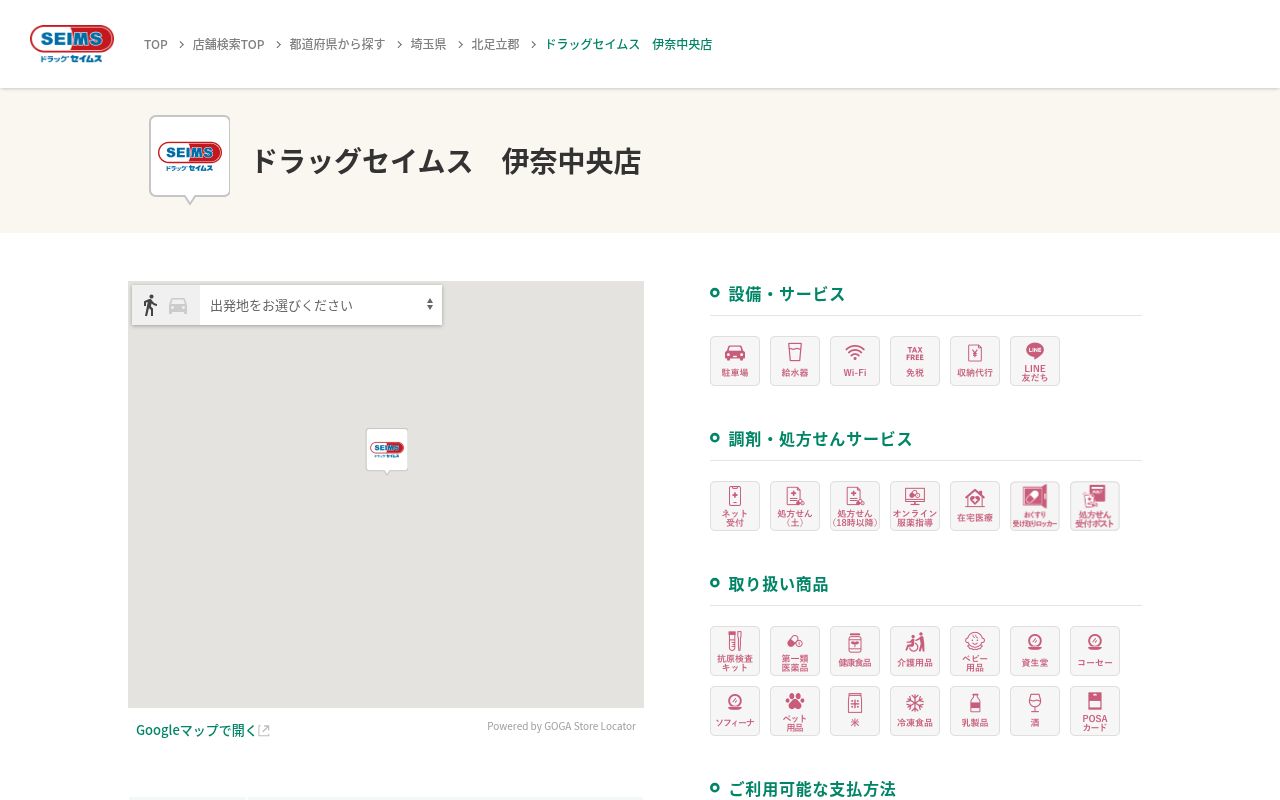Screen dimensions: 1280x800
Task: Select the 処方せん(18時以降) icon
Action: (x=855, y=506)
